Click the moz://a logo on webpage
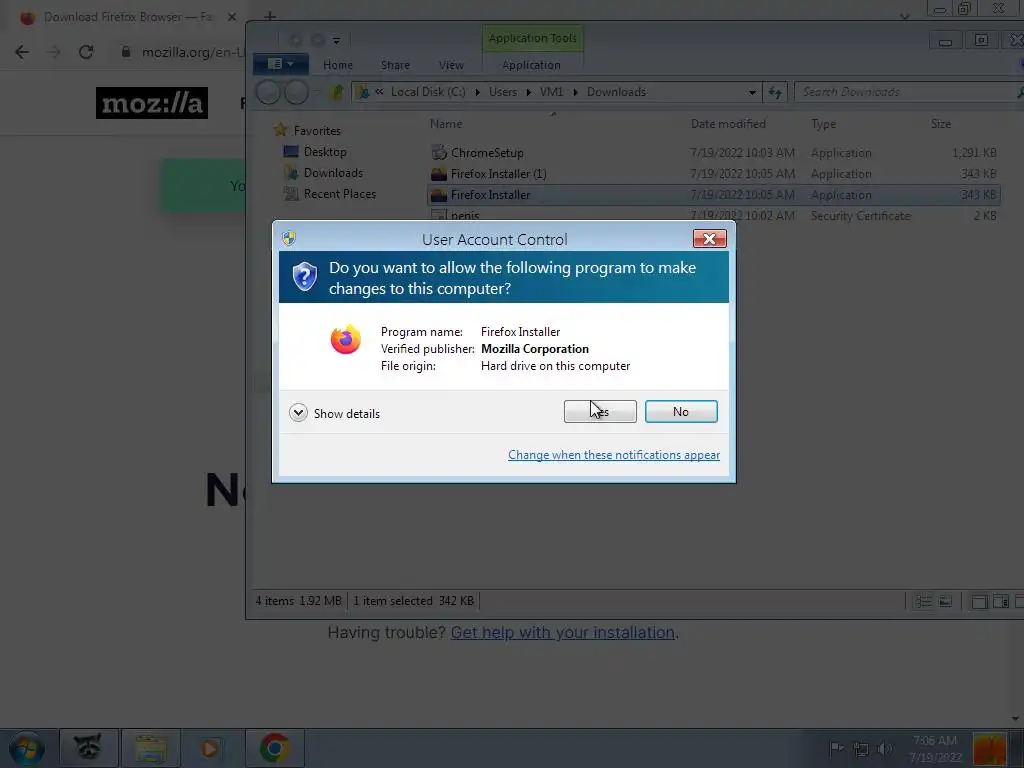This screenshot has width=1024, height=768. point(152,103)
